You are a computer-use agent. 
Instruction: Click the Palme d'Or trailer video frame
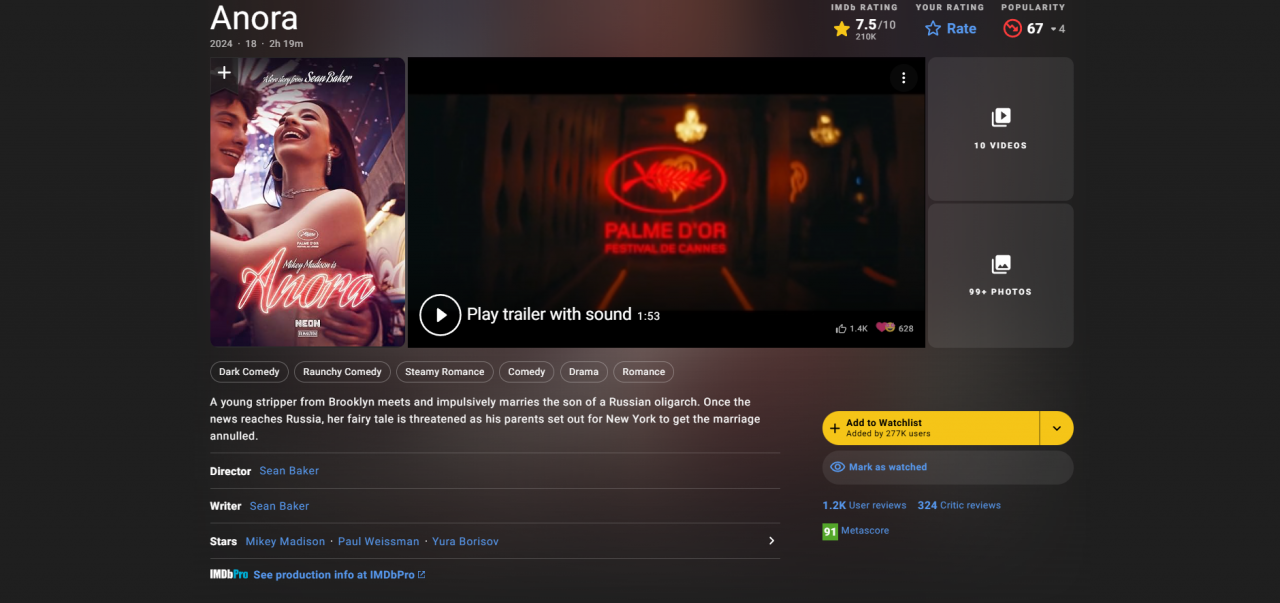click(x=666, y=202)
